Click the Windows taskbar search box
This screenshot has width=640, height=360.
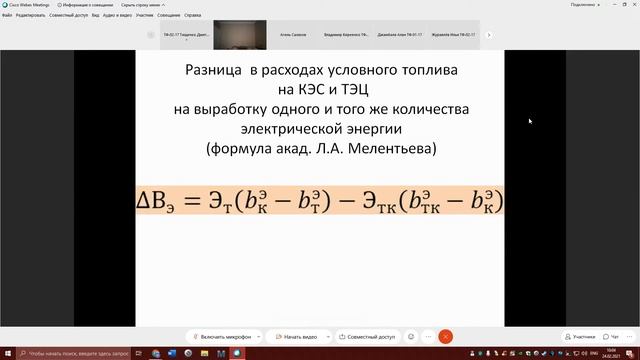pos(74,353)
